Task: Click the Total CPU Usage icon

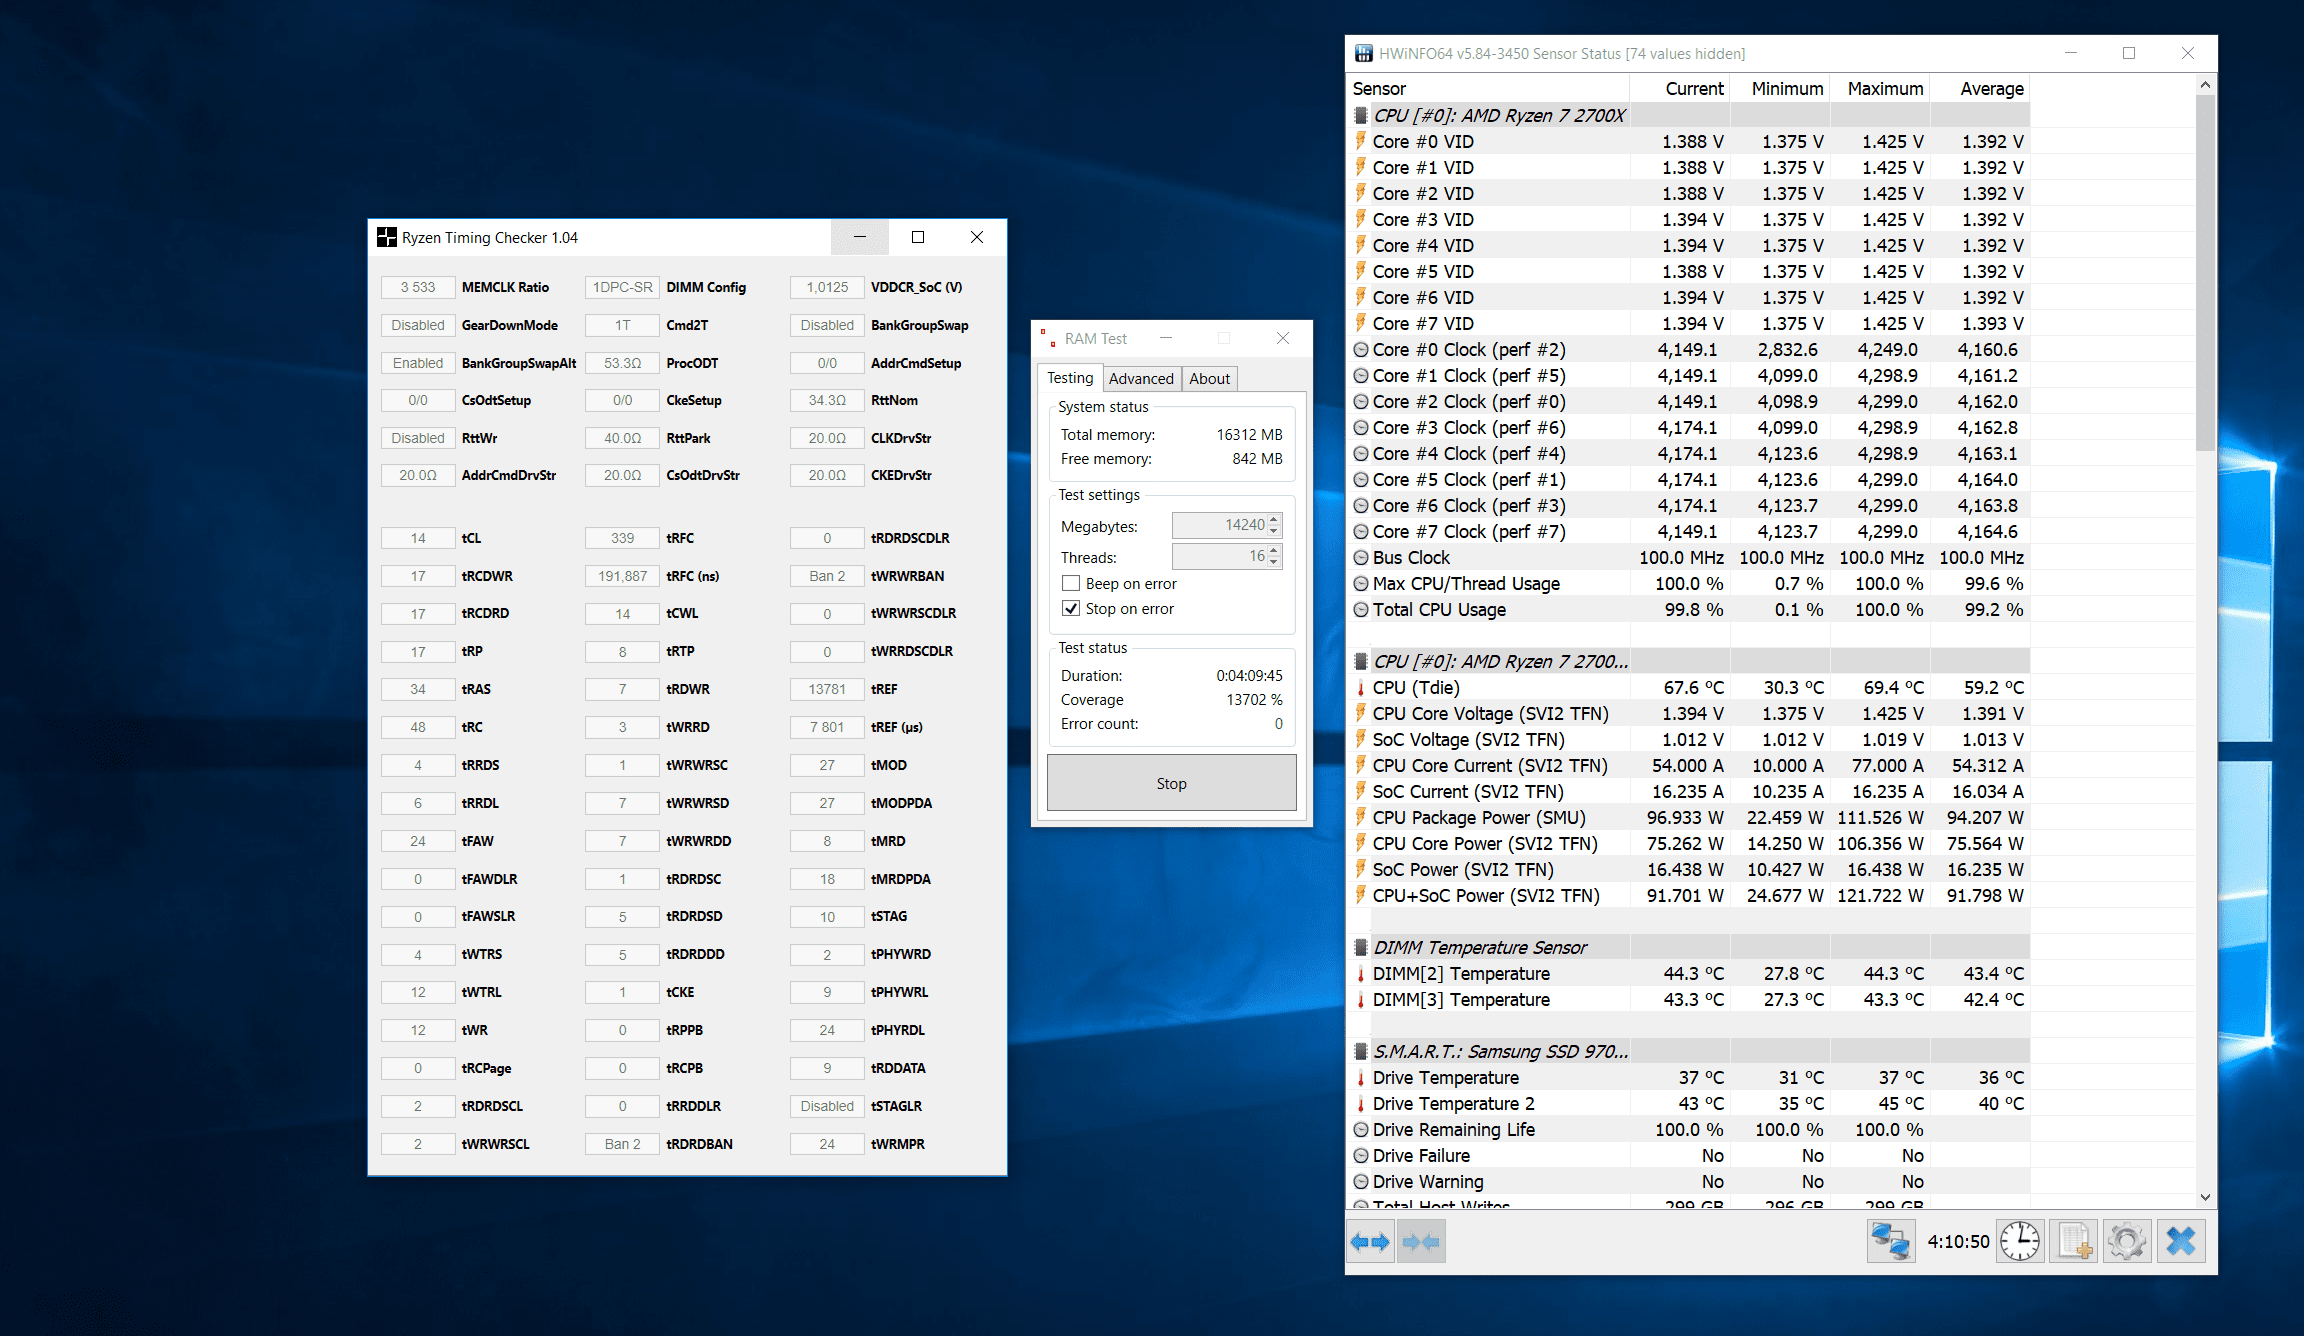Action: (1361, 610)
